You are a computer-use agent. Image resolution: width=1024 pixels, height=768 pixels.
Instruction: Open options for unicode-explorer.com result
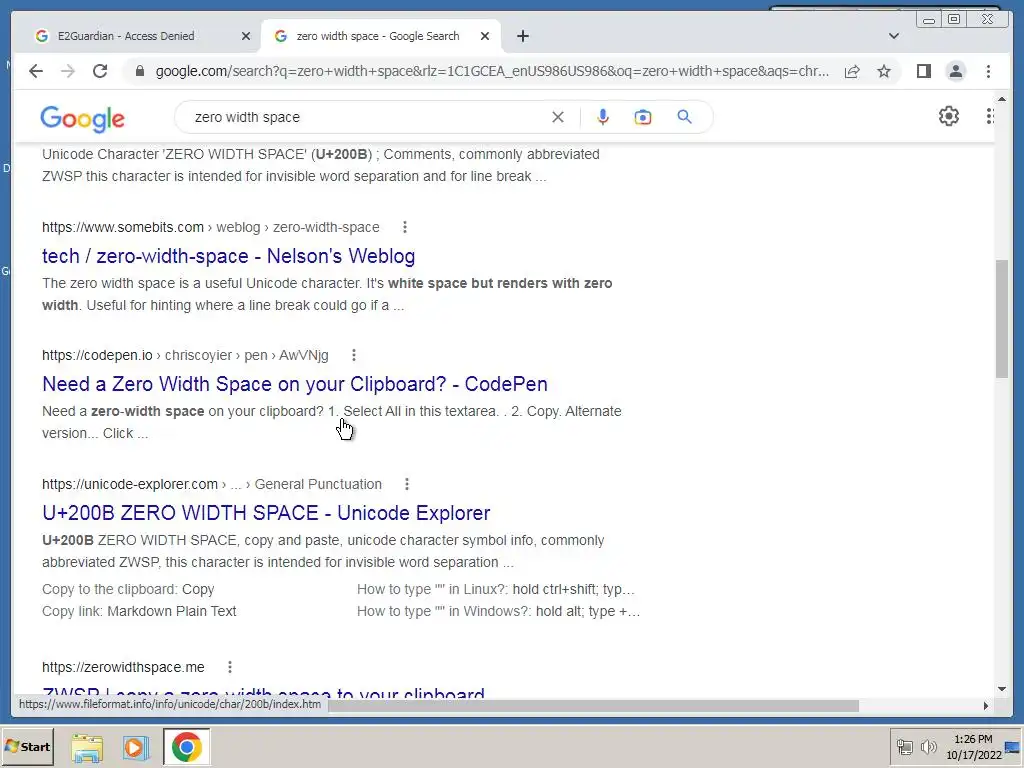click(x=407, y=485)
